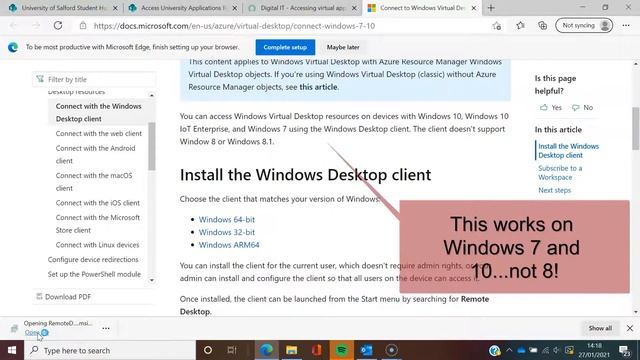
Task: Download the Windows 64-bit client
Action: click(x=227, y=219)
